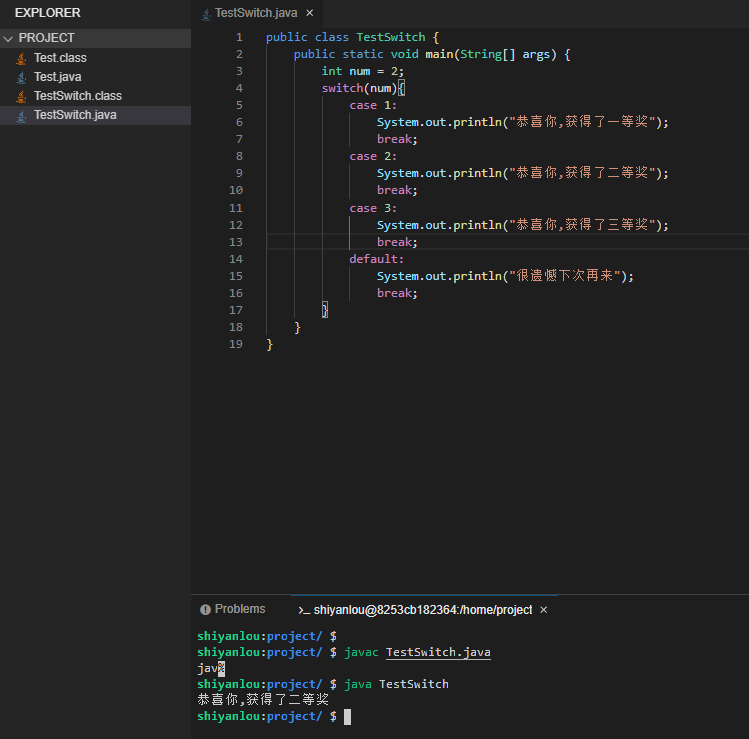Screen dimensions: 749x739
Task: Click the Java icon on editor tab
Action: coord(206,14)
